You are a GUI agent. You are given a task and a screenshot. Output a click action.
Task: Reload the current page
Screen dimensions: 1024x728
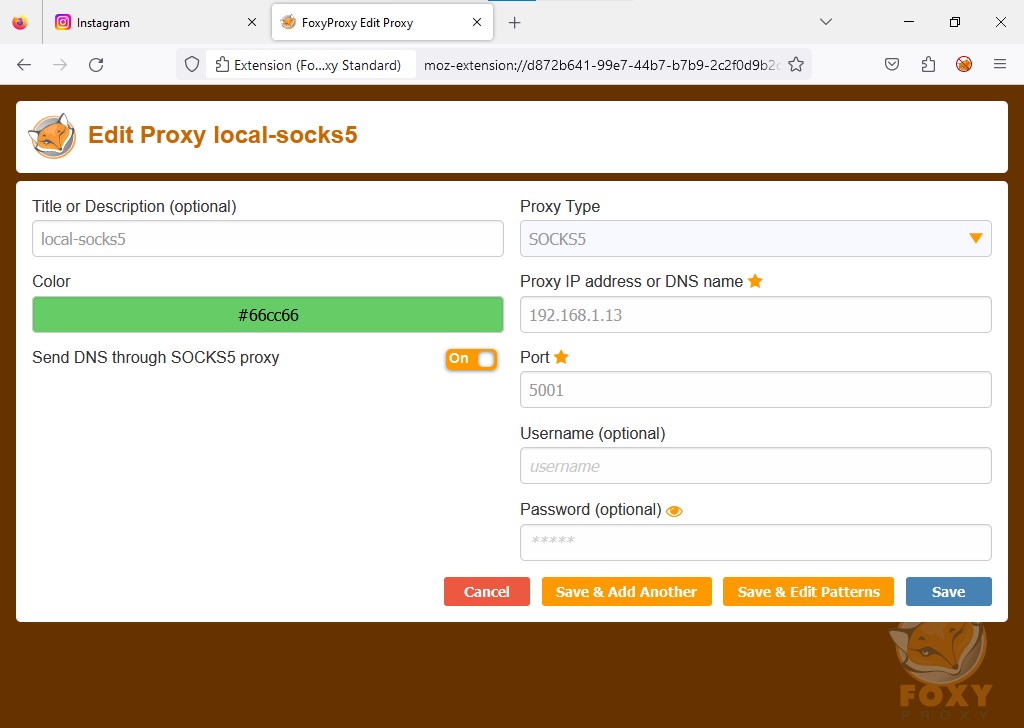pos(96,65)
